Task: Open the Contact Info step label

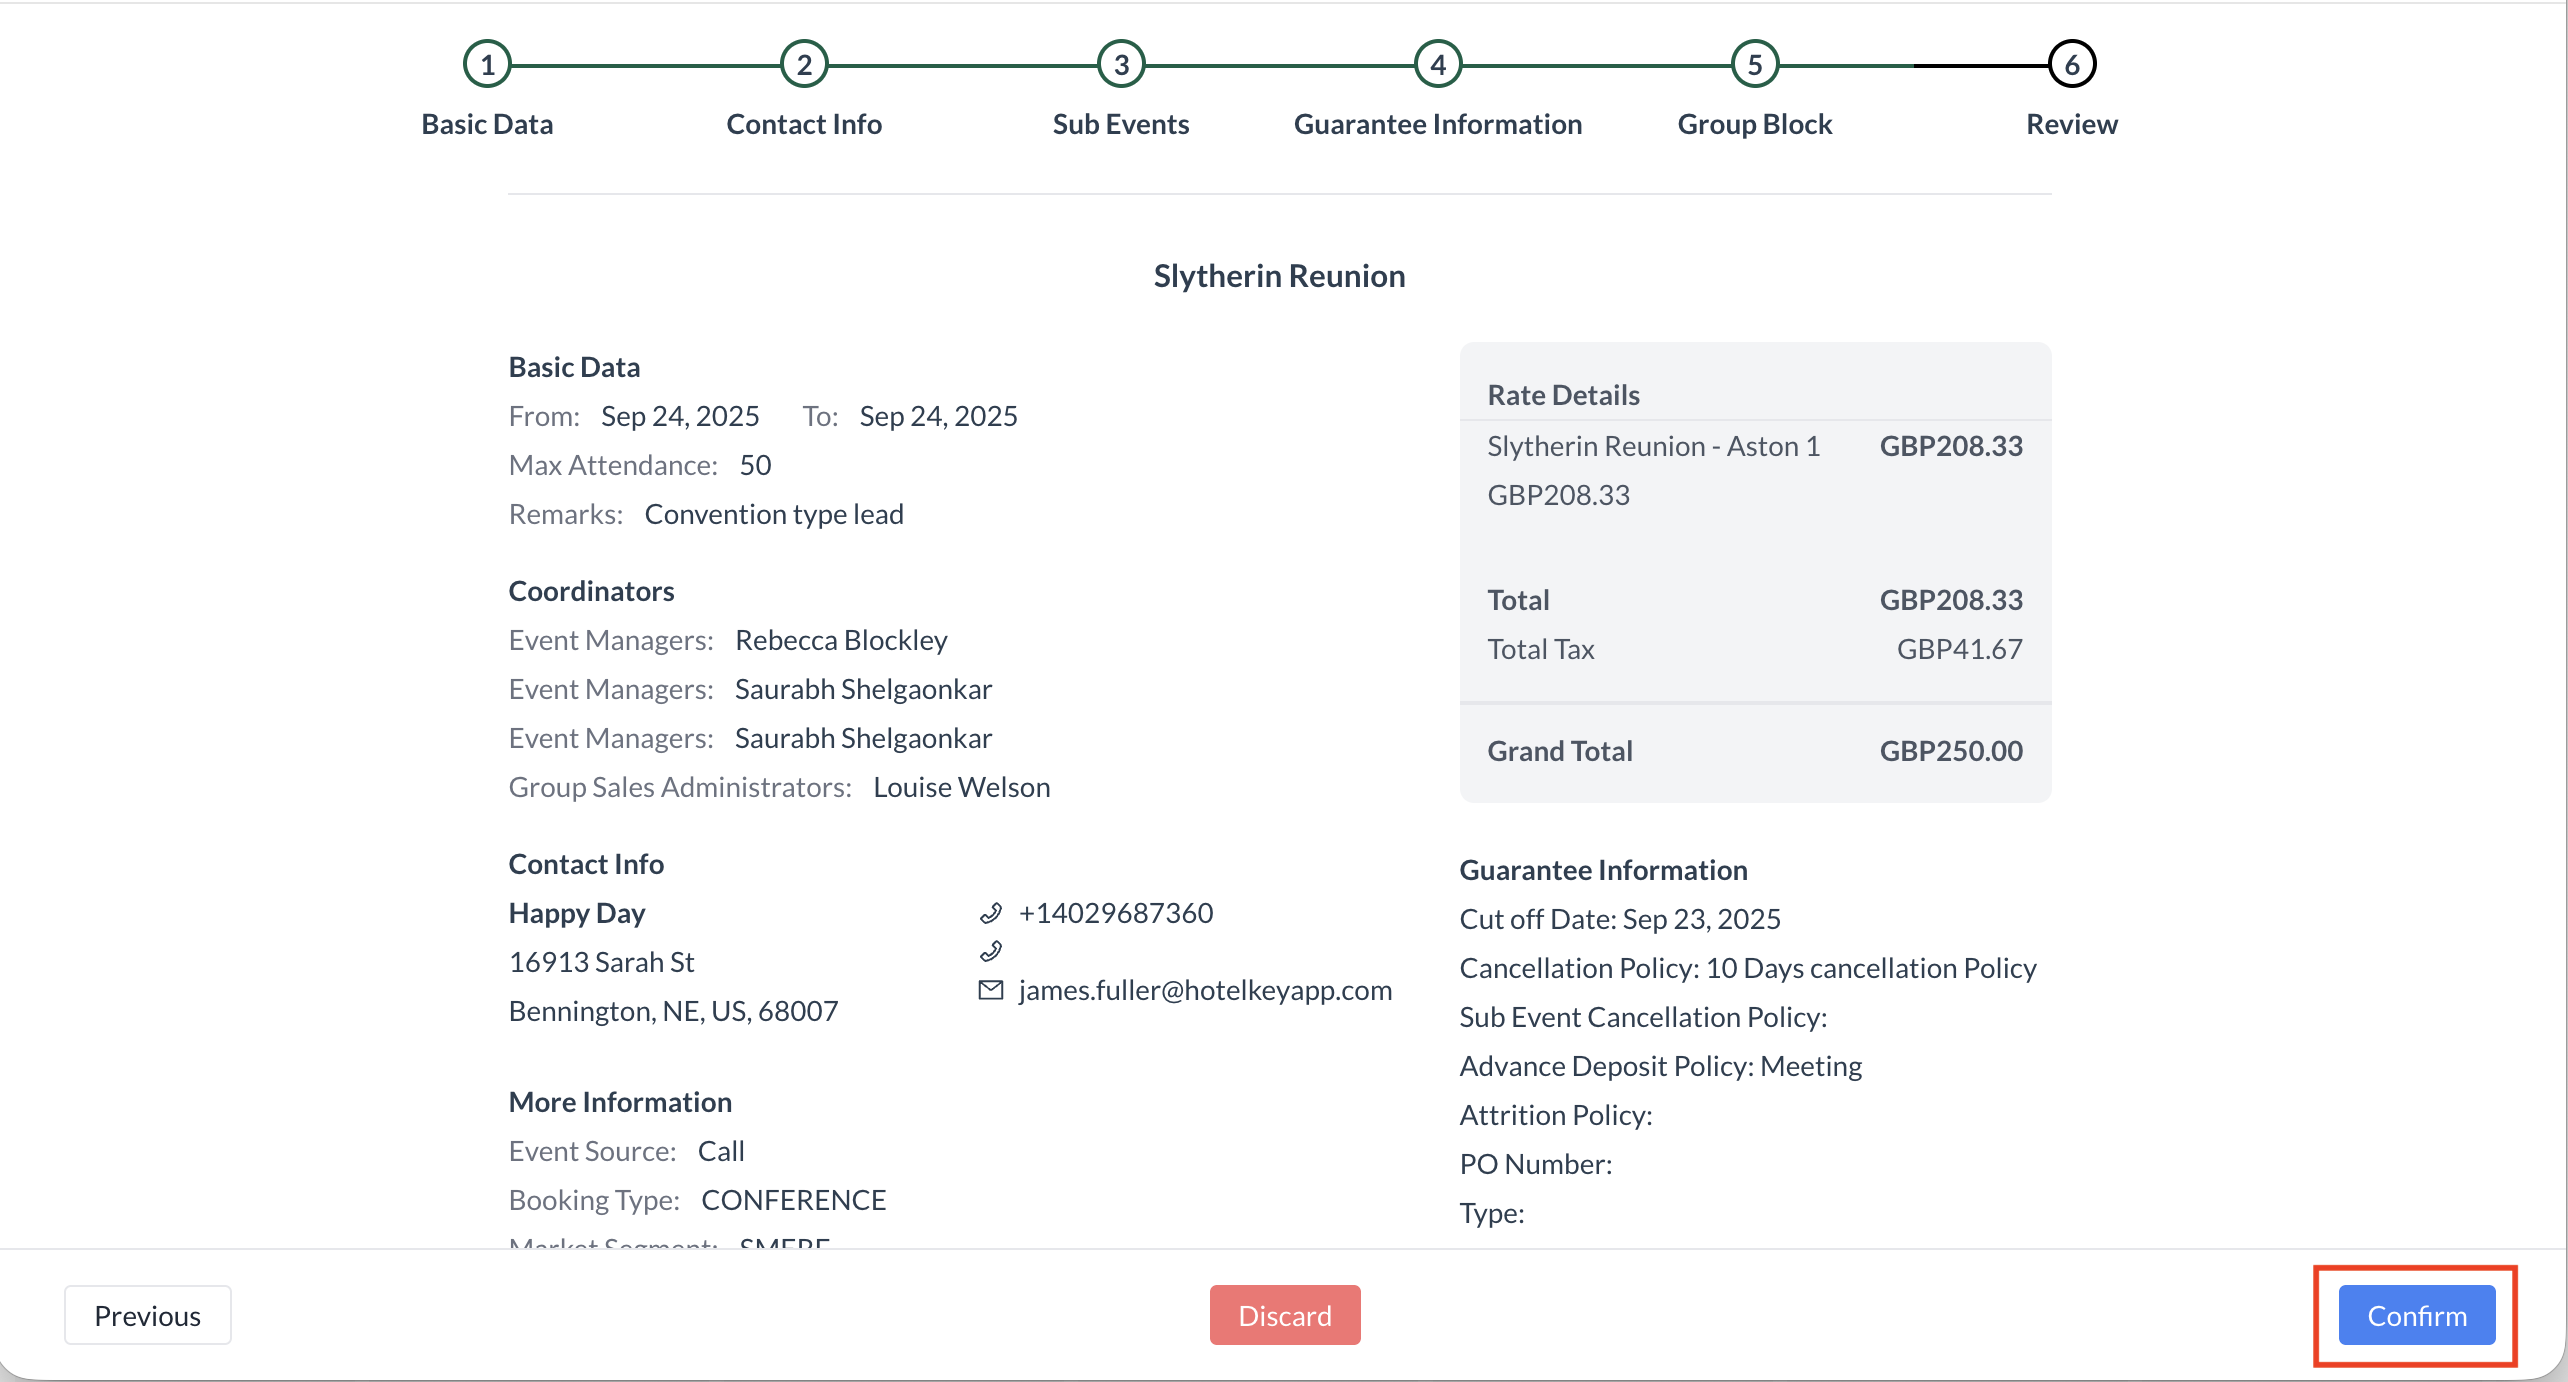Action: (804, 124)
